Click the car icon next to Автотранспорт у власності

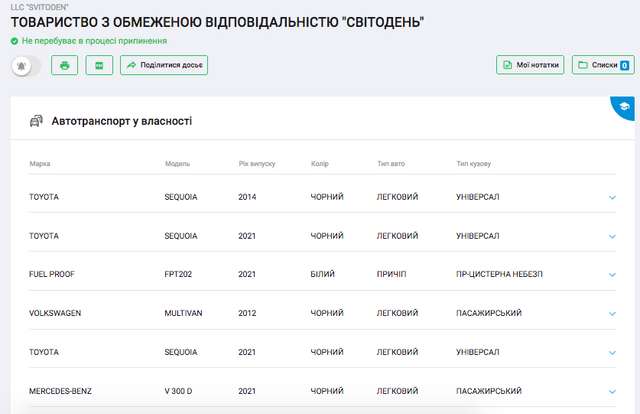36,121
